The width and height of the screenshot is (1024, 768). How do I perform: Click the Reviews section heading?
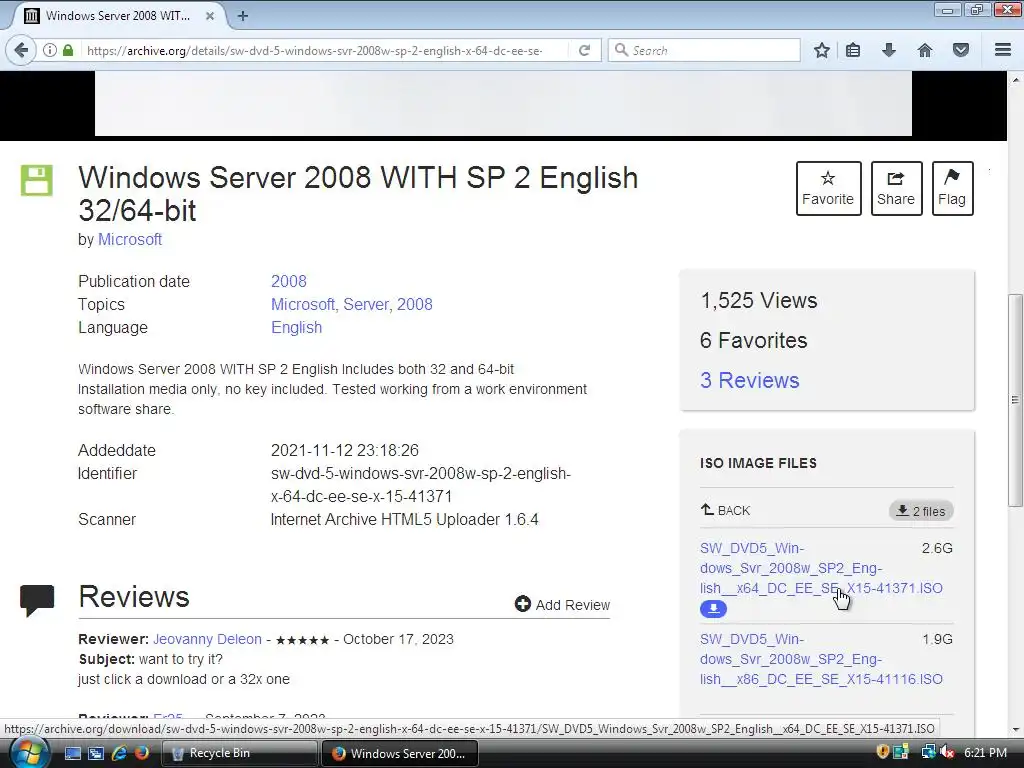pyautogui.click(x=134, y=596)
